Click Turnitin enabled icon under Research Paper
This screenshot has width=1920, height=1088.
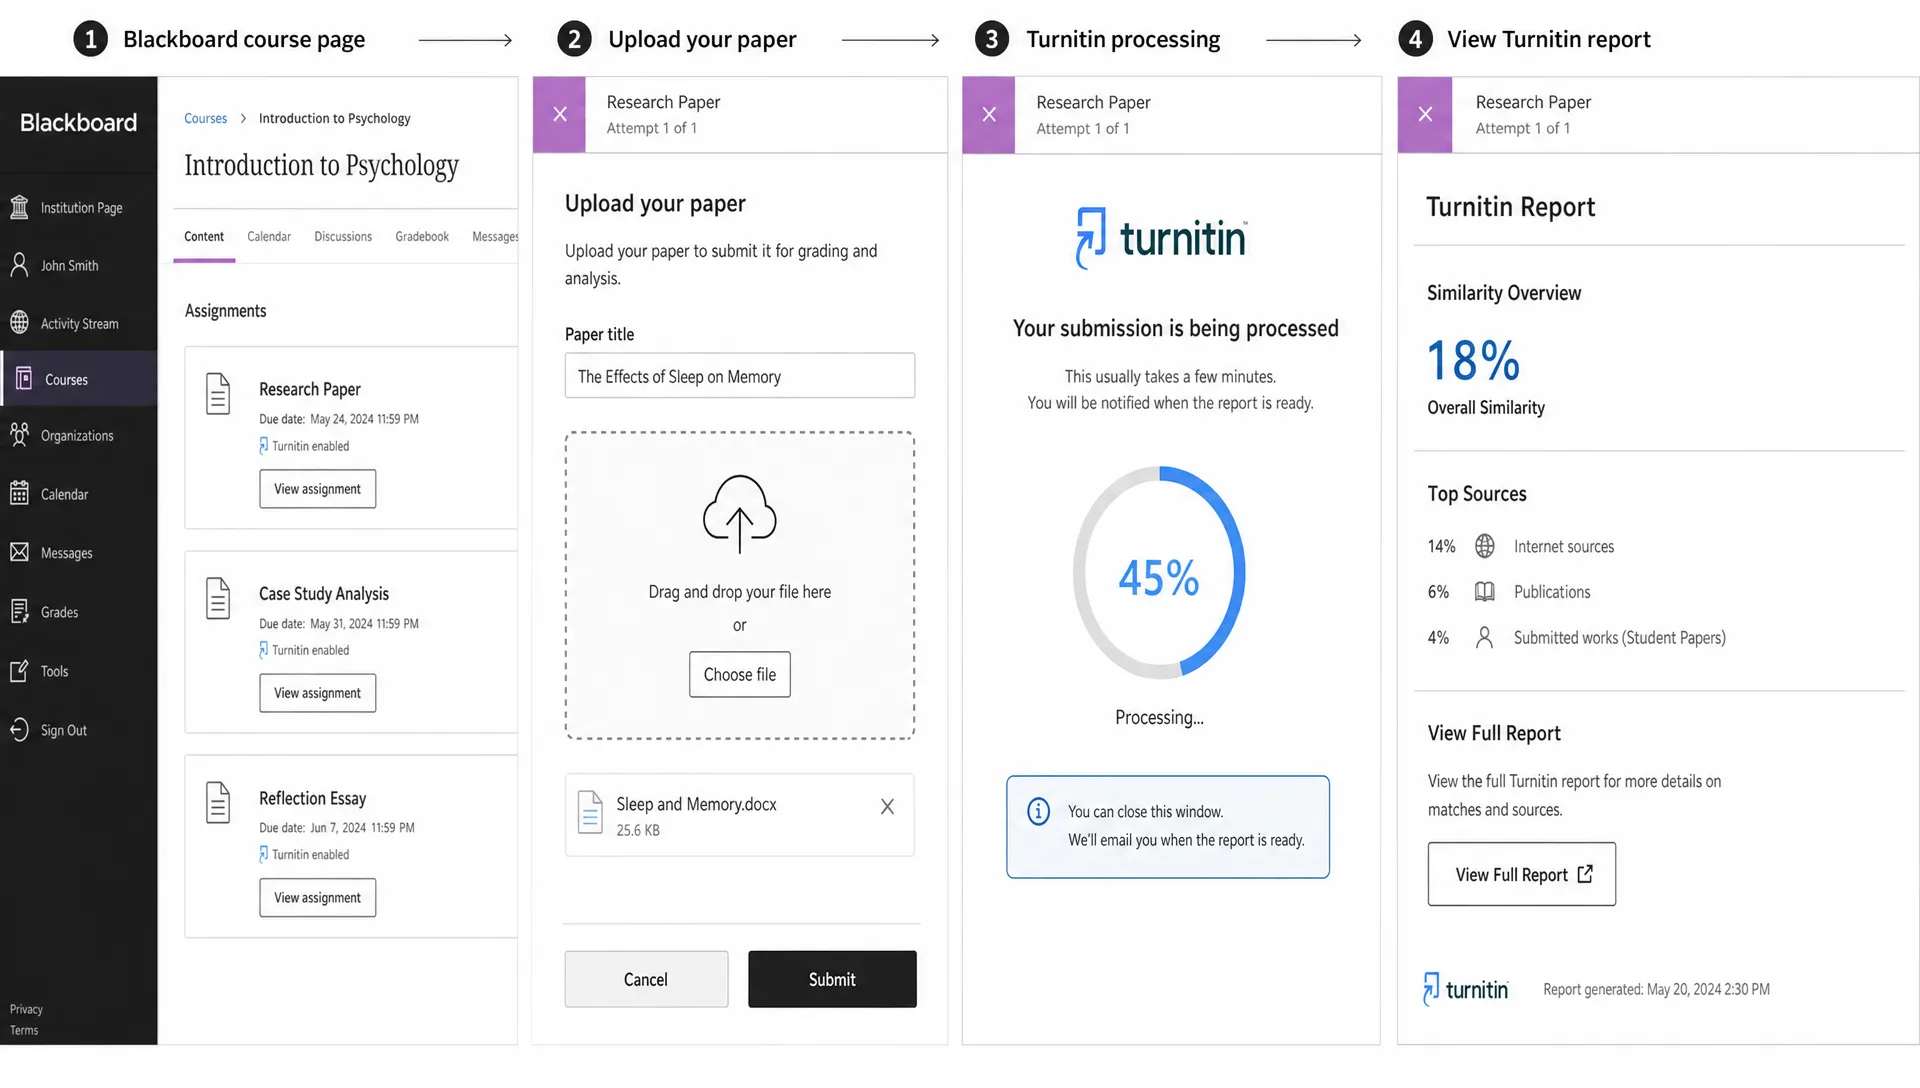click(x=264, y=446)
